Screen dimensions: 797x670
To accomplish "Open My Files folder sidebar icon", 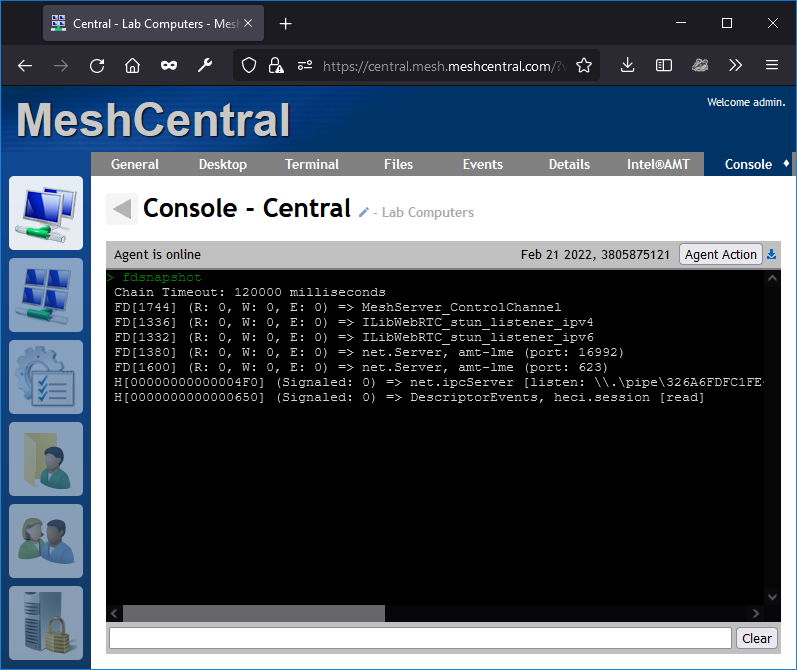I will (46, 459).
